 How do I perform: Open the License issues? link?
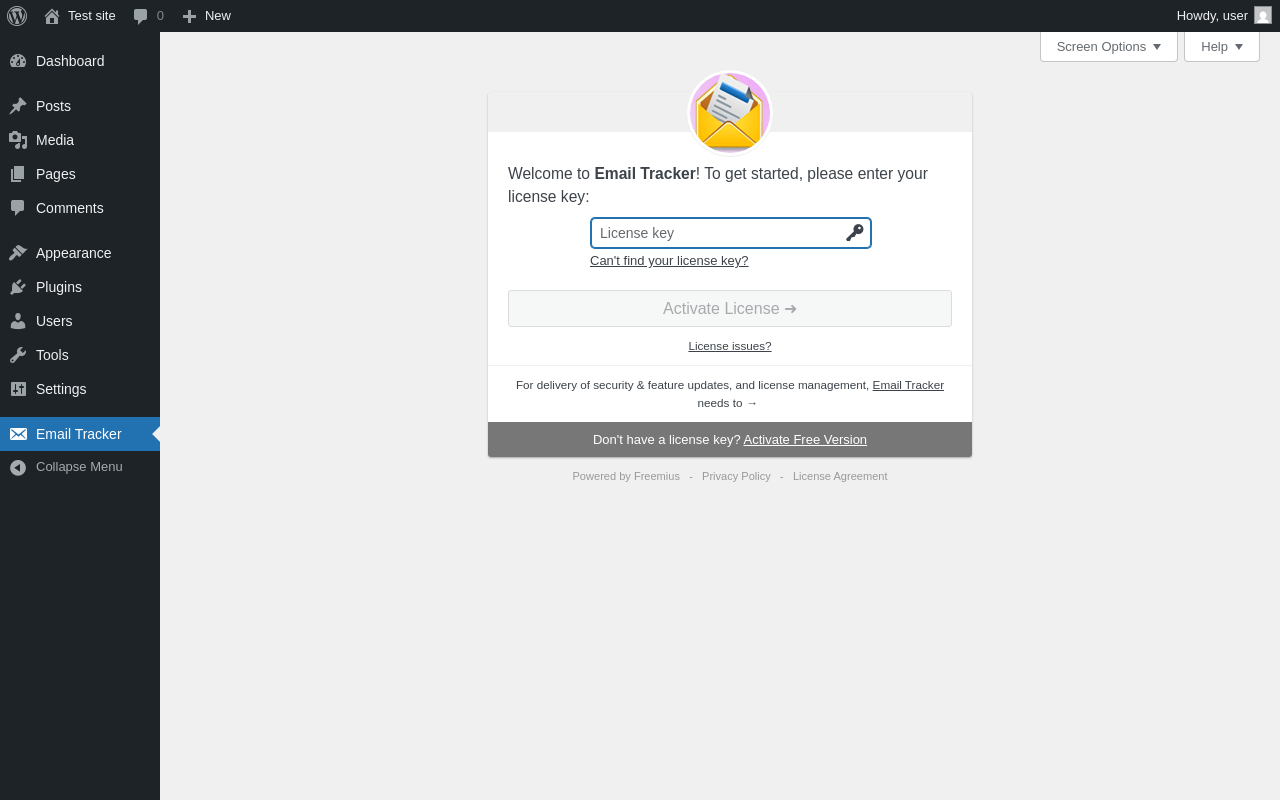coord(730,346)
